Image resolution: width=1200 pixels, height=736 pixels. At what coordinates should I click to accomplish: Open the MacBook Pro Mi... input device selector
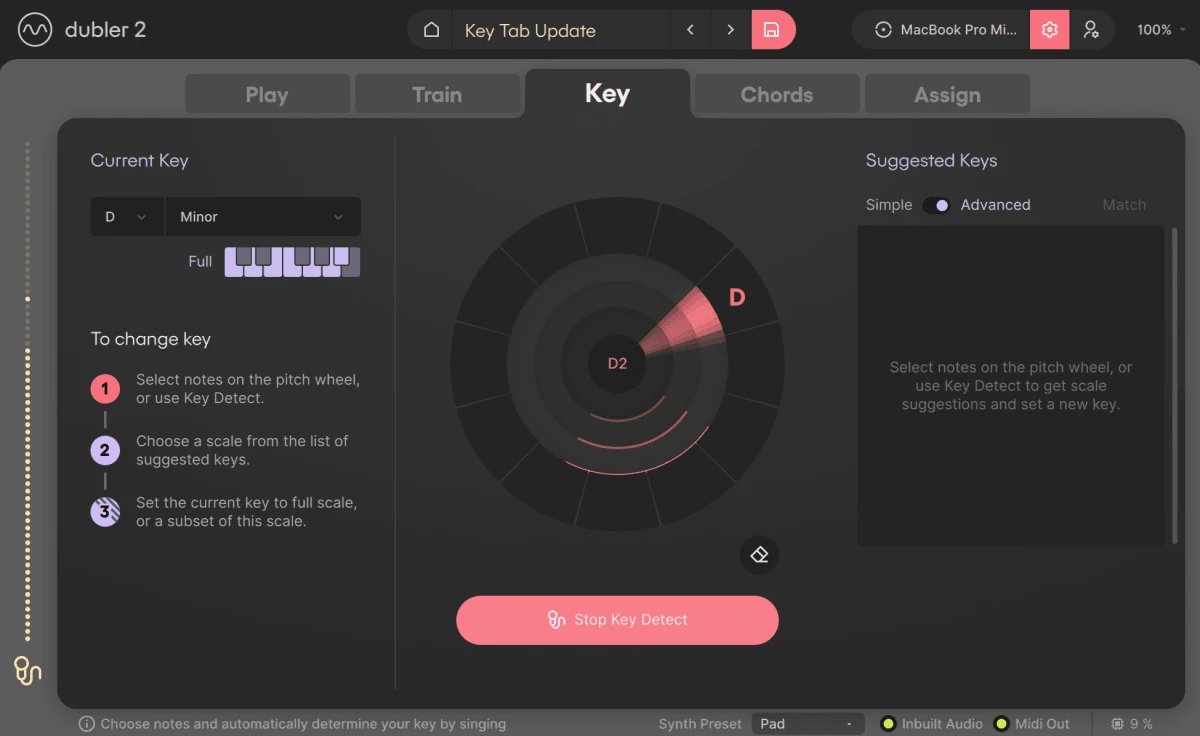point(942,30)
